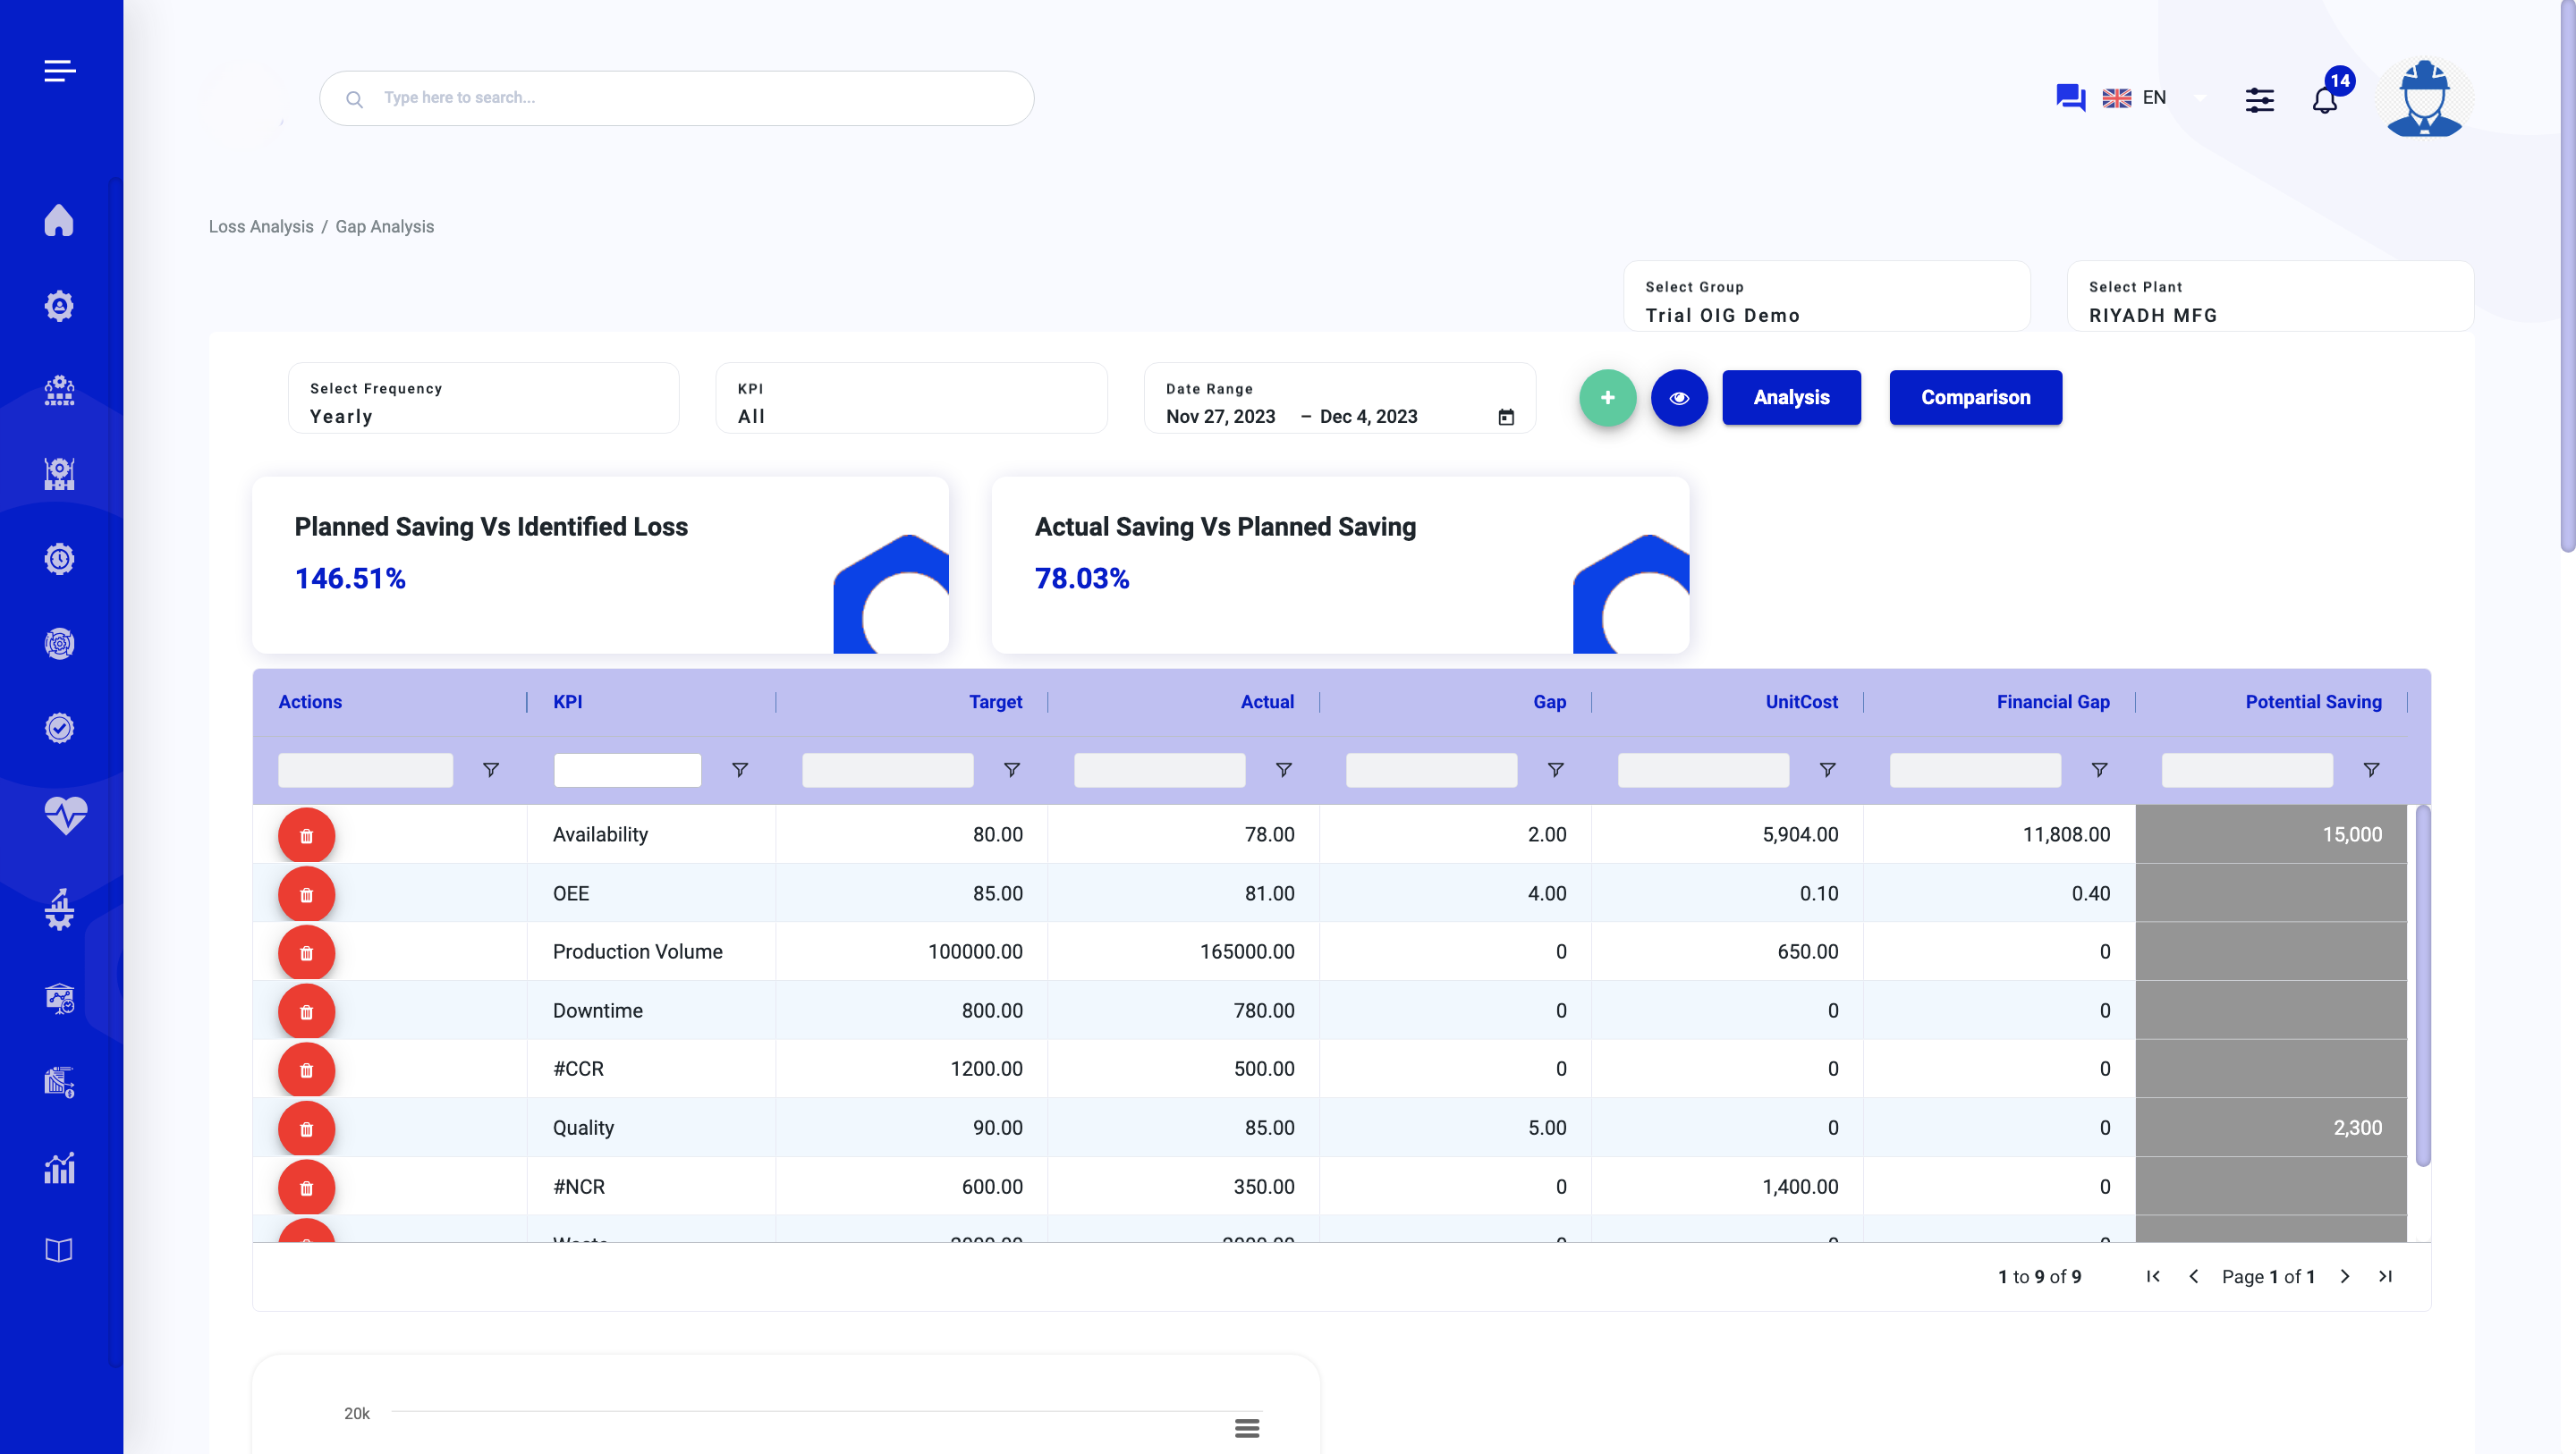Delete the Downtime row
This screenshot has width=2576, height=1454.
pos(306,1012)
